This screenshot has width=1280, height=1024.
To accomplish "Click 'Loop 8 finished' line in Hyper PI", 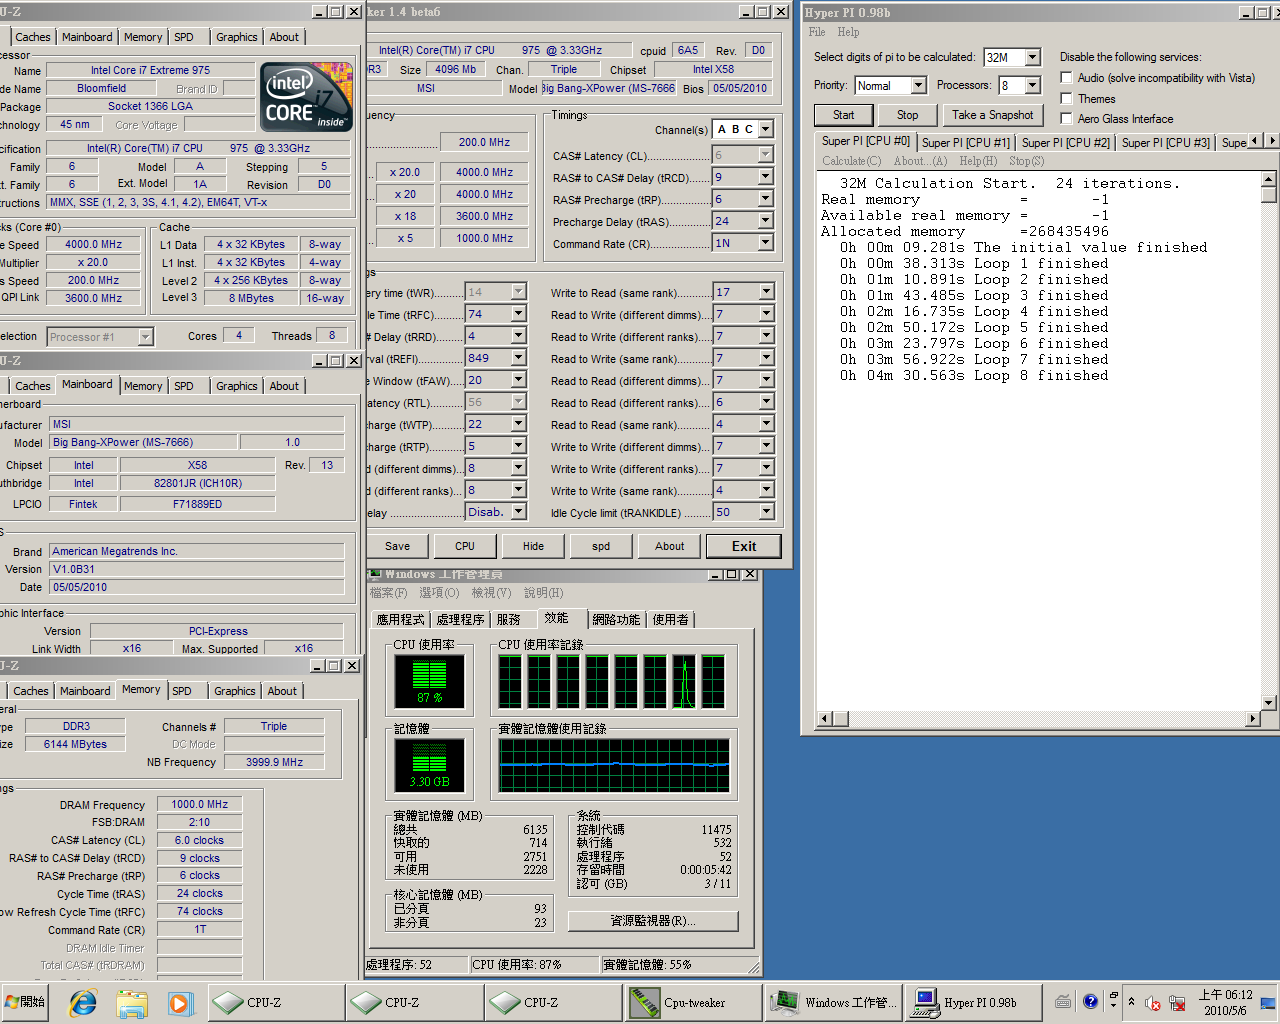I will point(974,376).
